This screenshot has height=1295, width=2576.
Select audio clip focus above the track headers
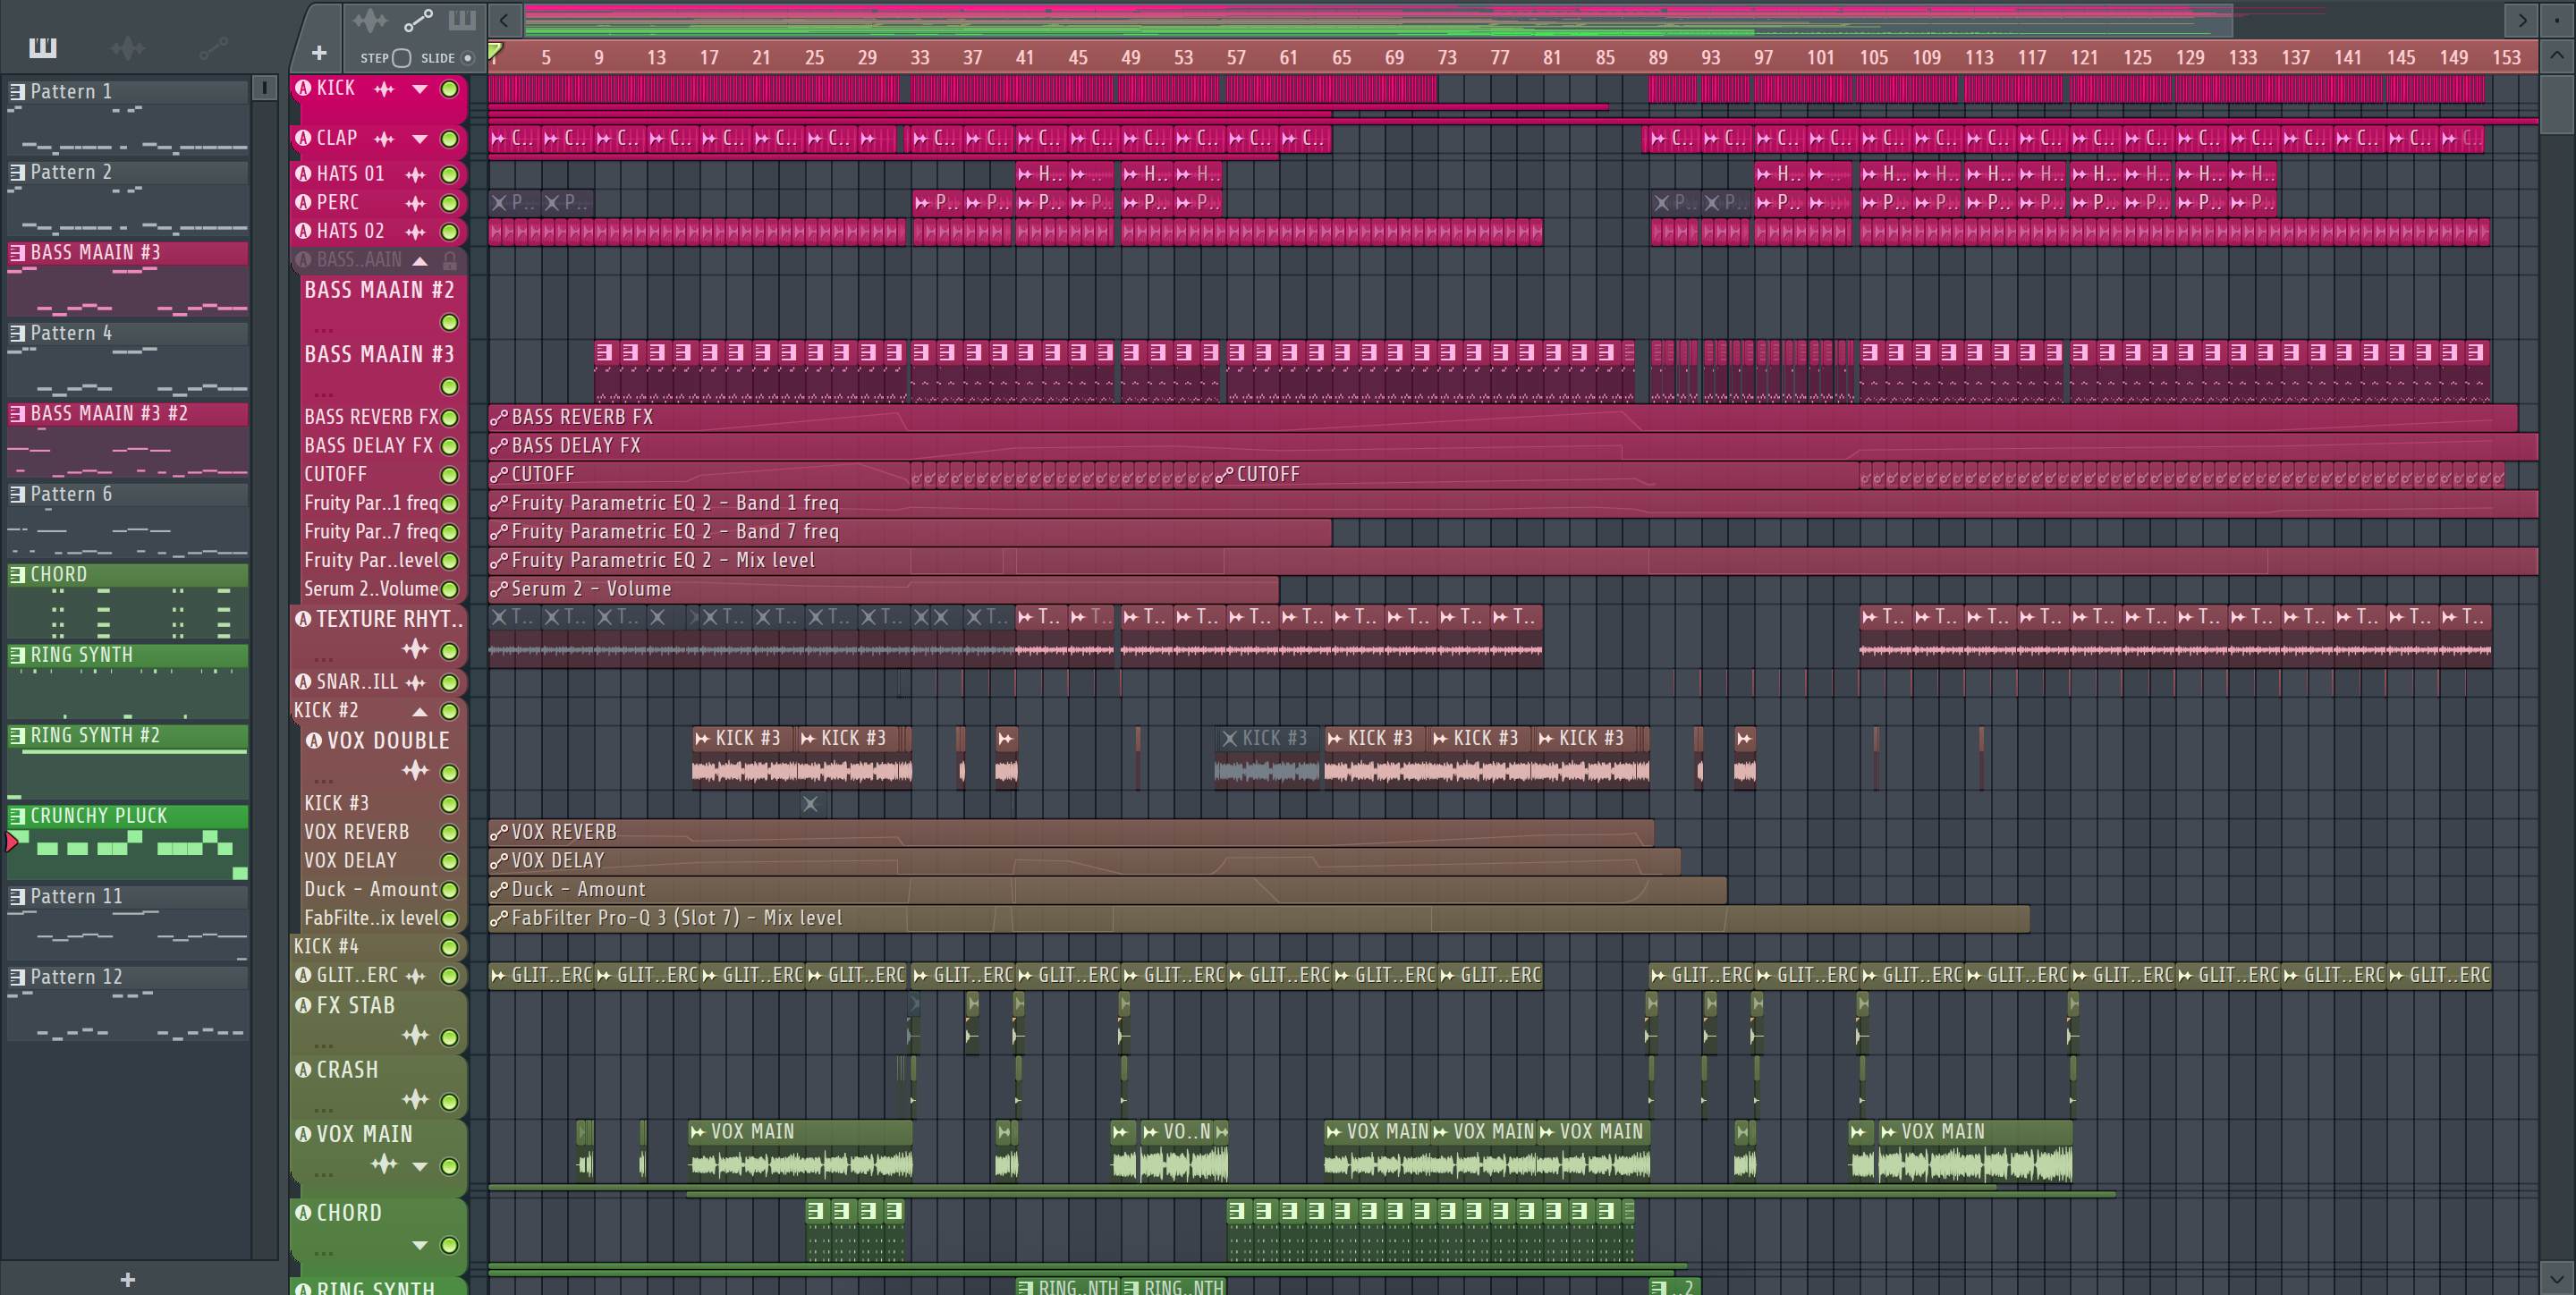(369, 20)
